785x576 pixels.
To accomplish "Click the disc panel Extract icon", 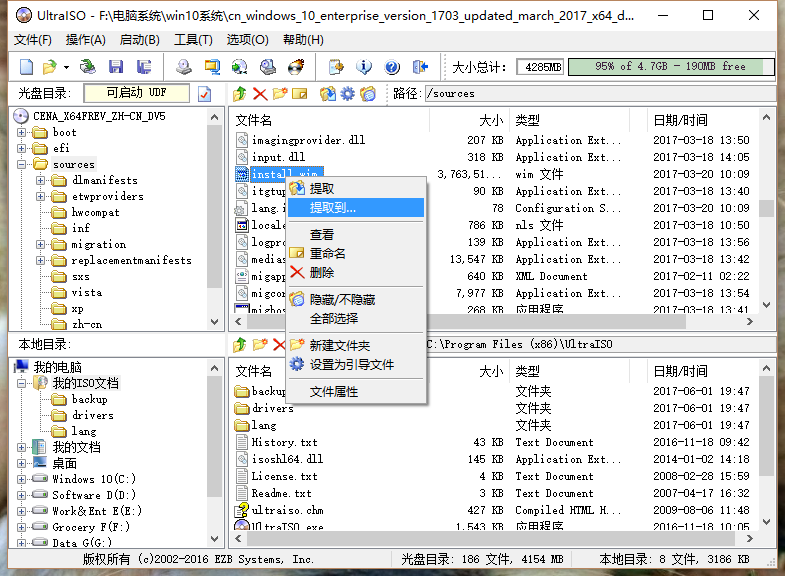I will click(328, 94).
